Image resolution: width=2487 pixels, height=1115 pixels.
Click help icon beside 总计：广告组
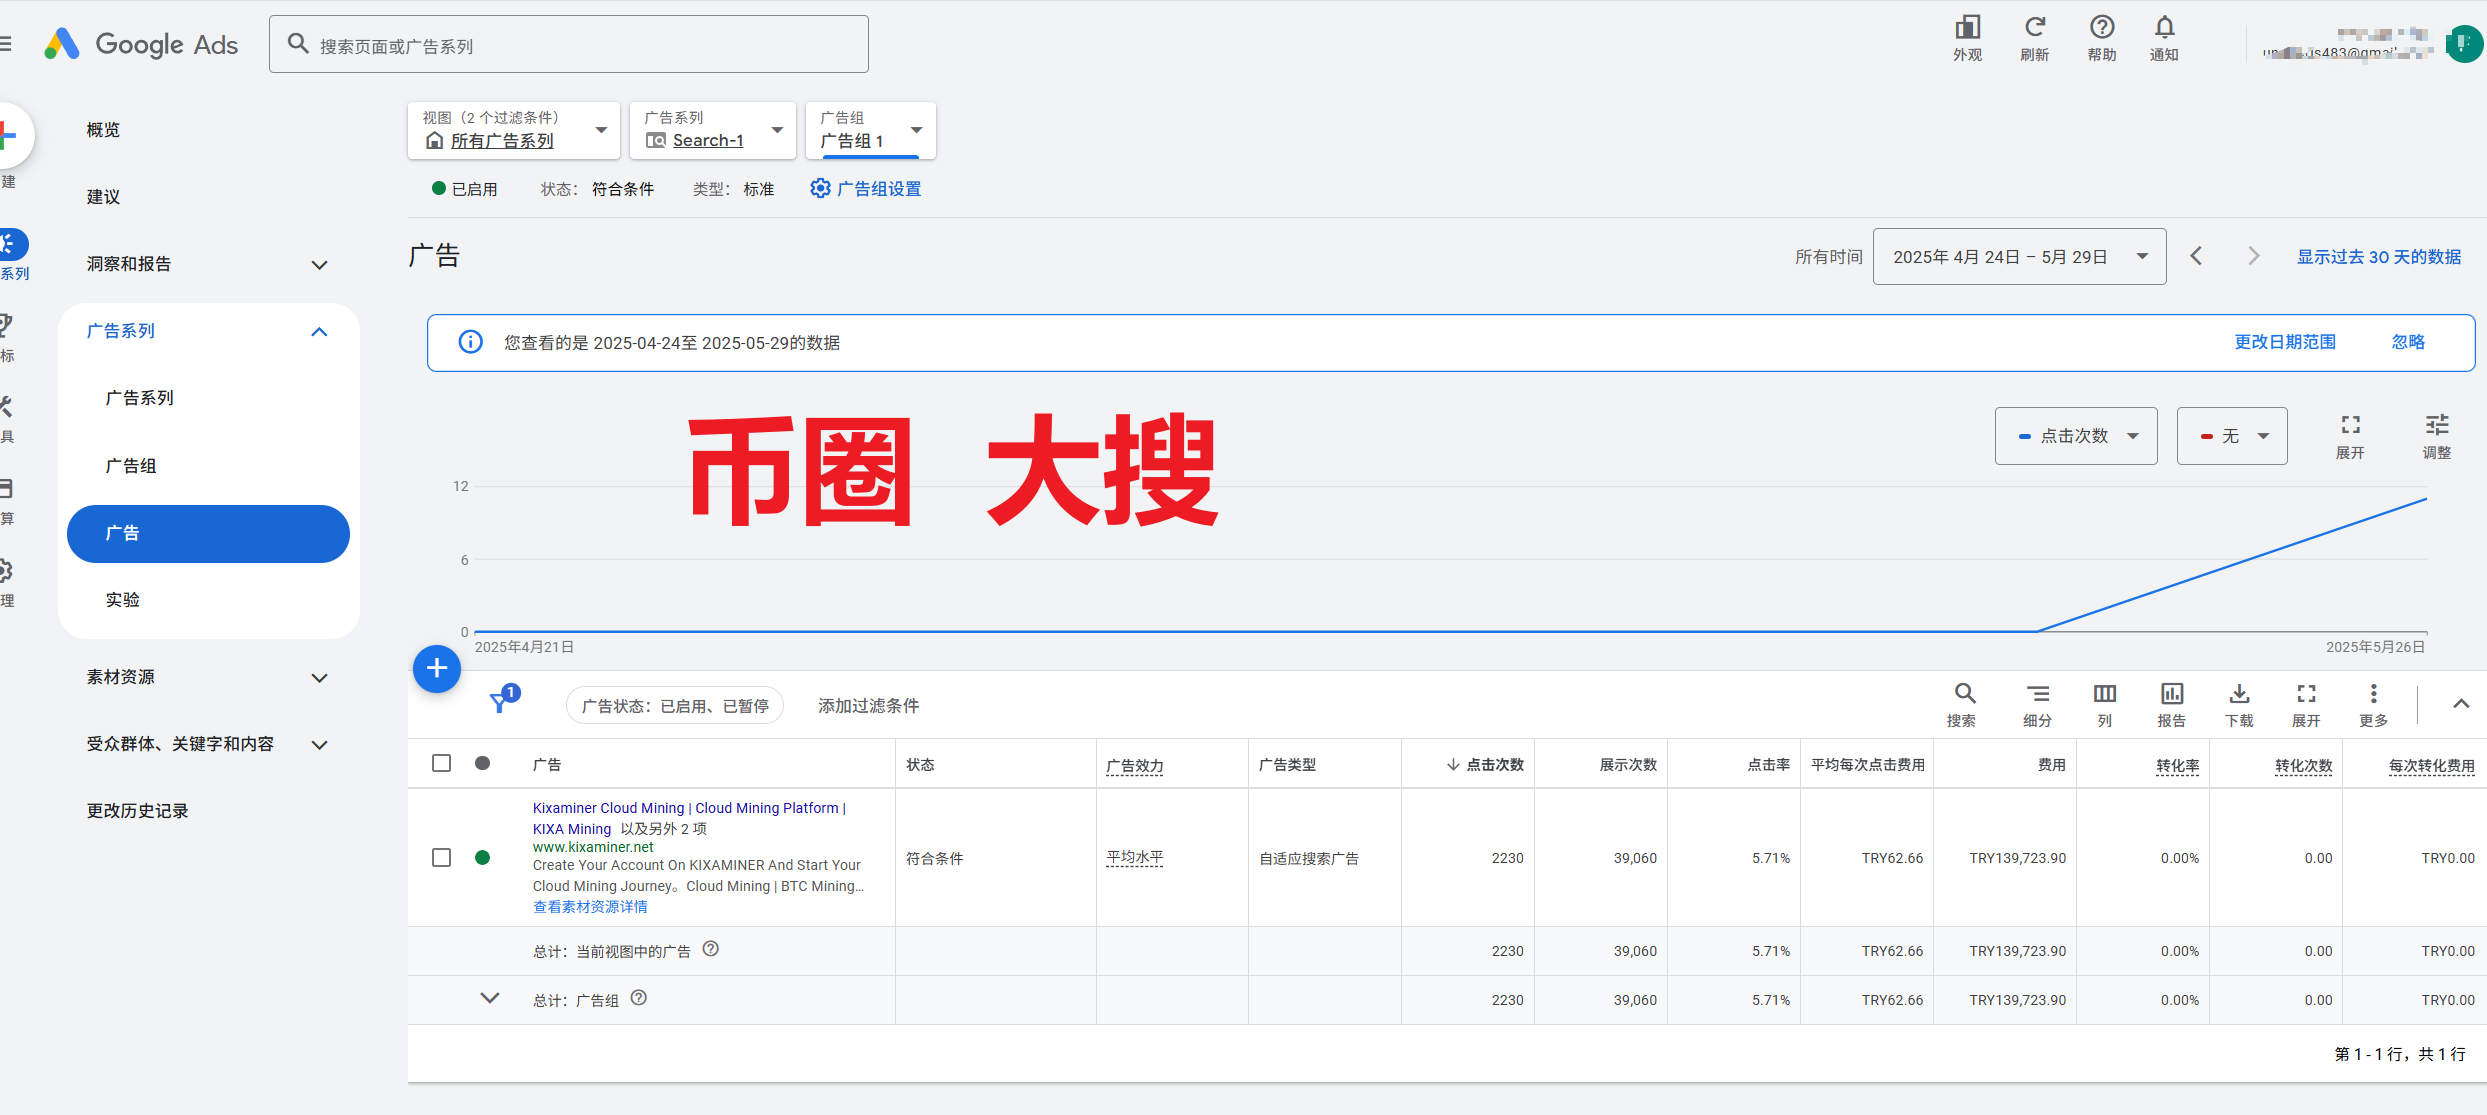point(638,998)
